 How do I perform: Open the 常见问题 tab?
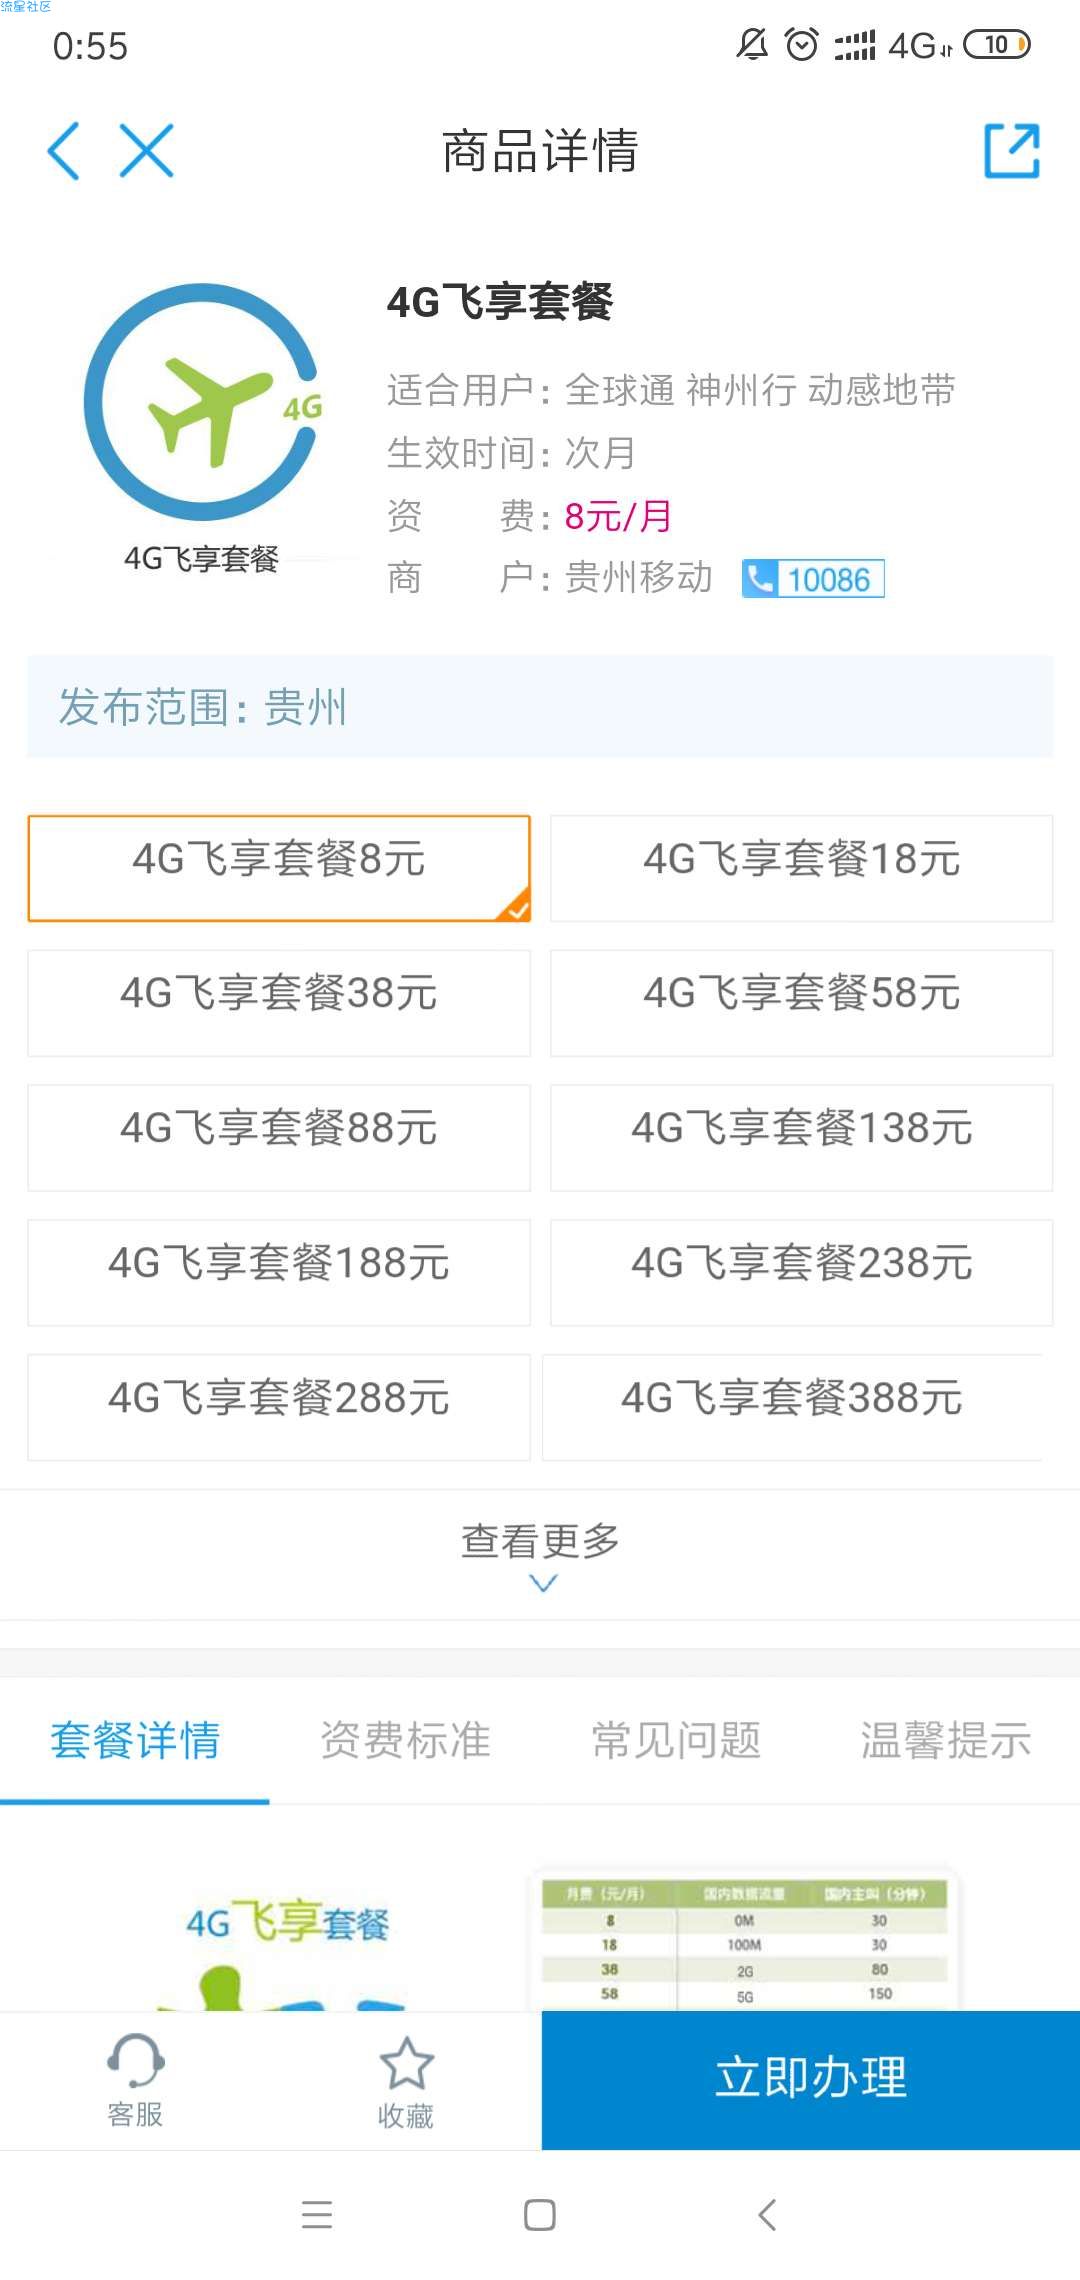click(676, 1740)
